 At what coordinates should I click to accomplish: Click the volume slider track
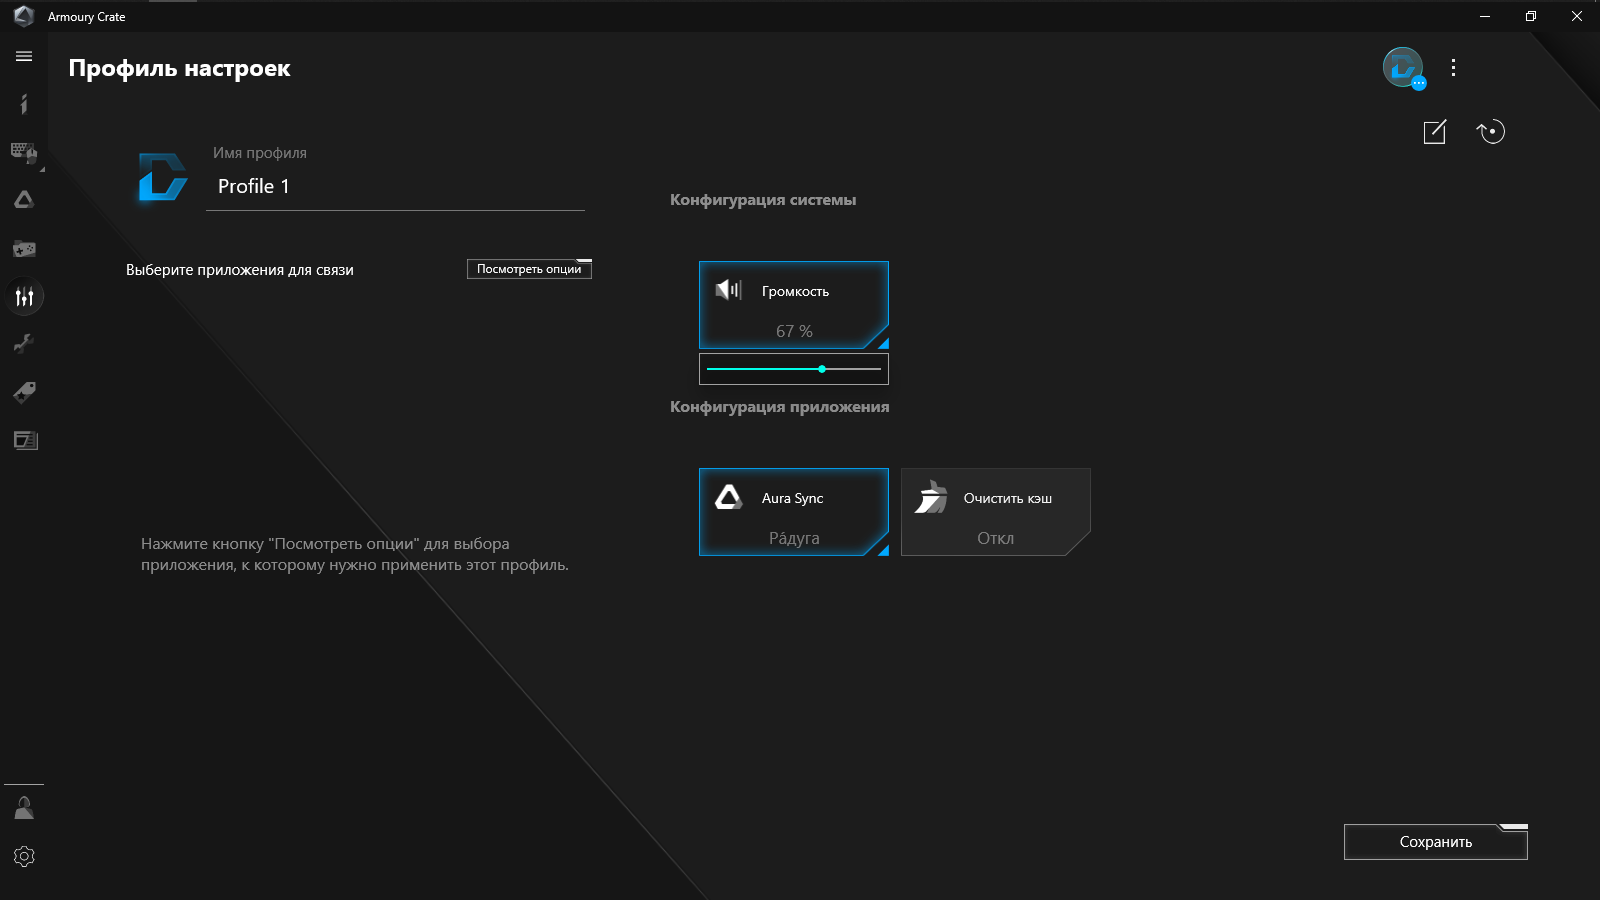794,369
